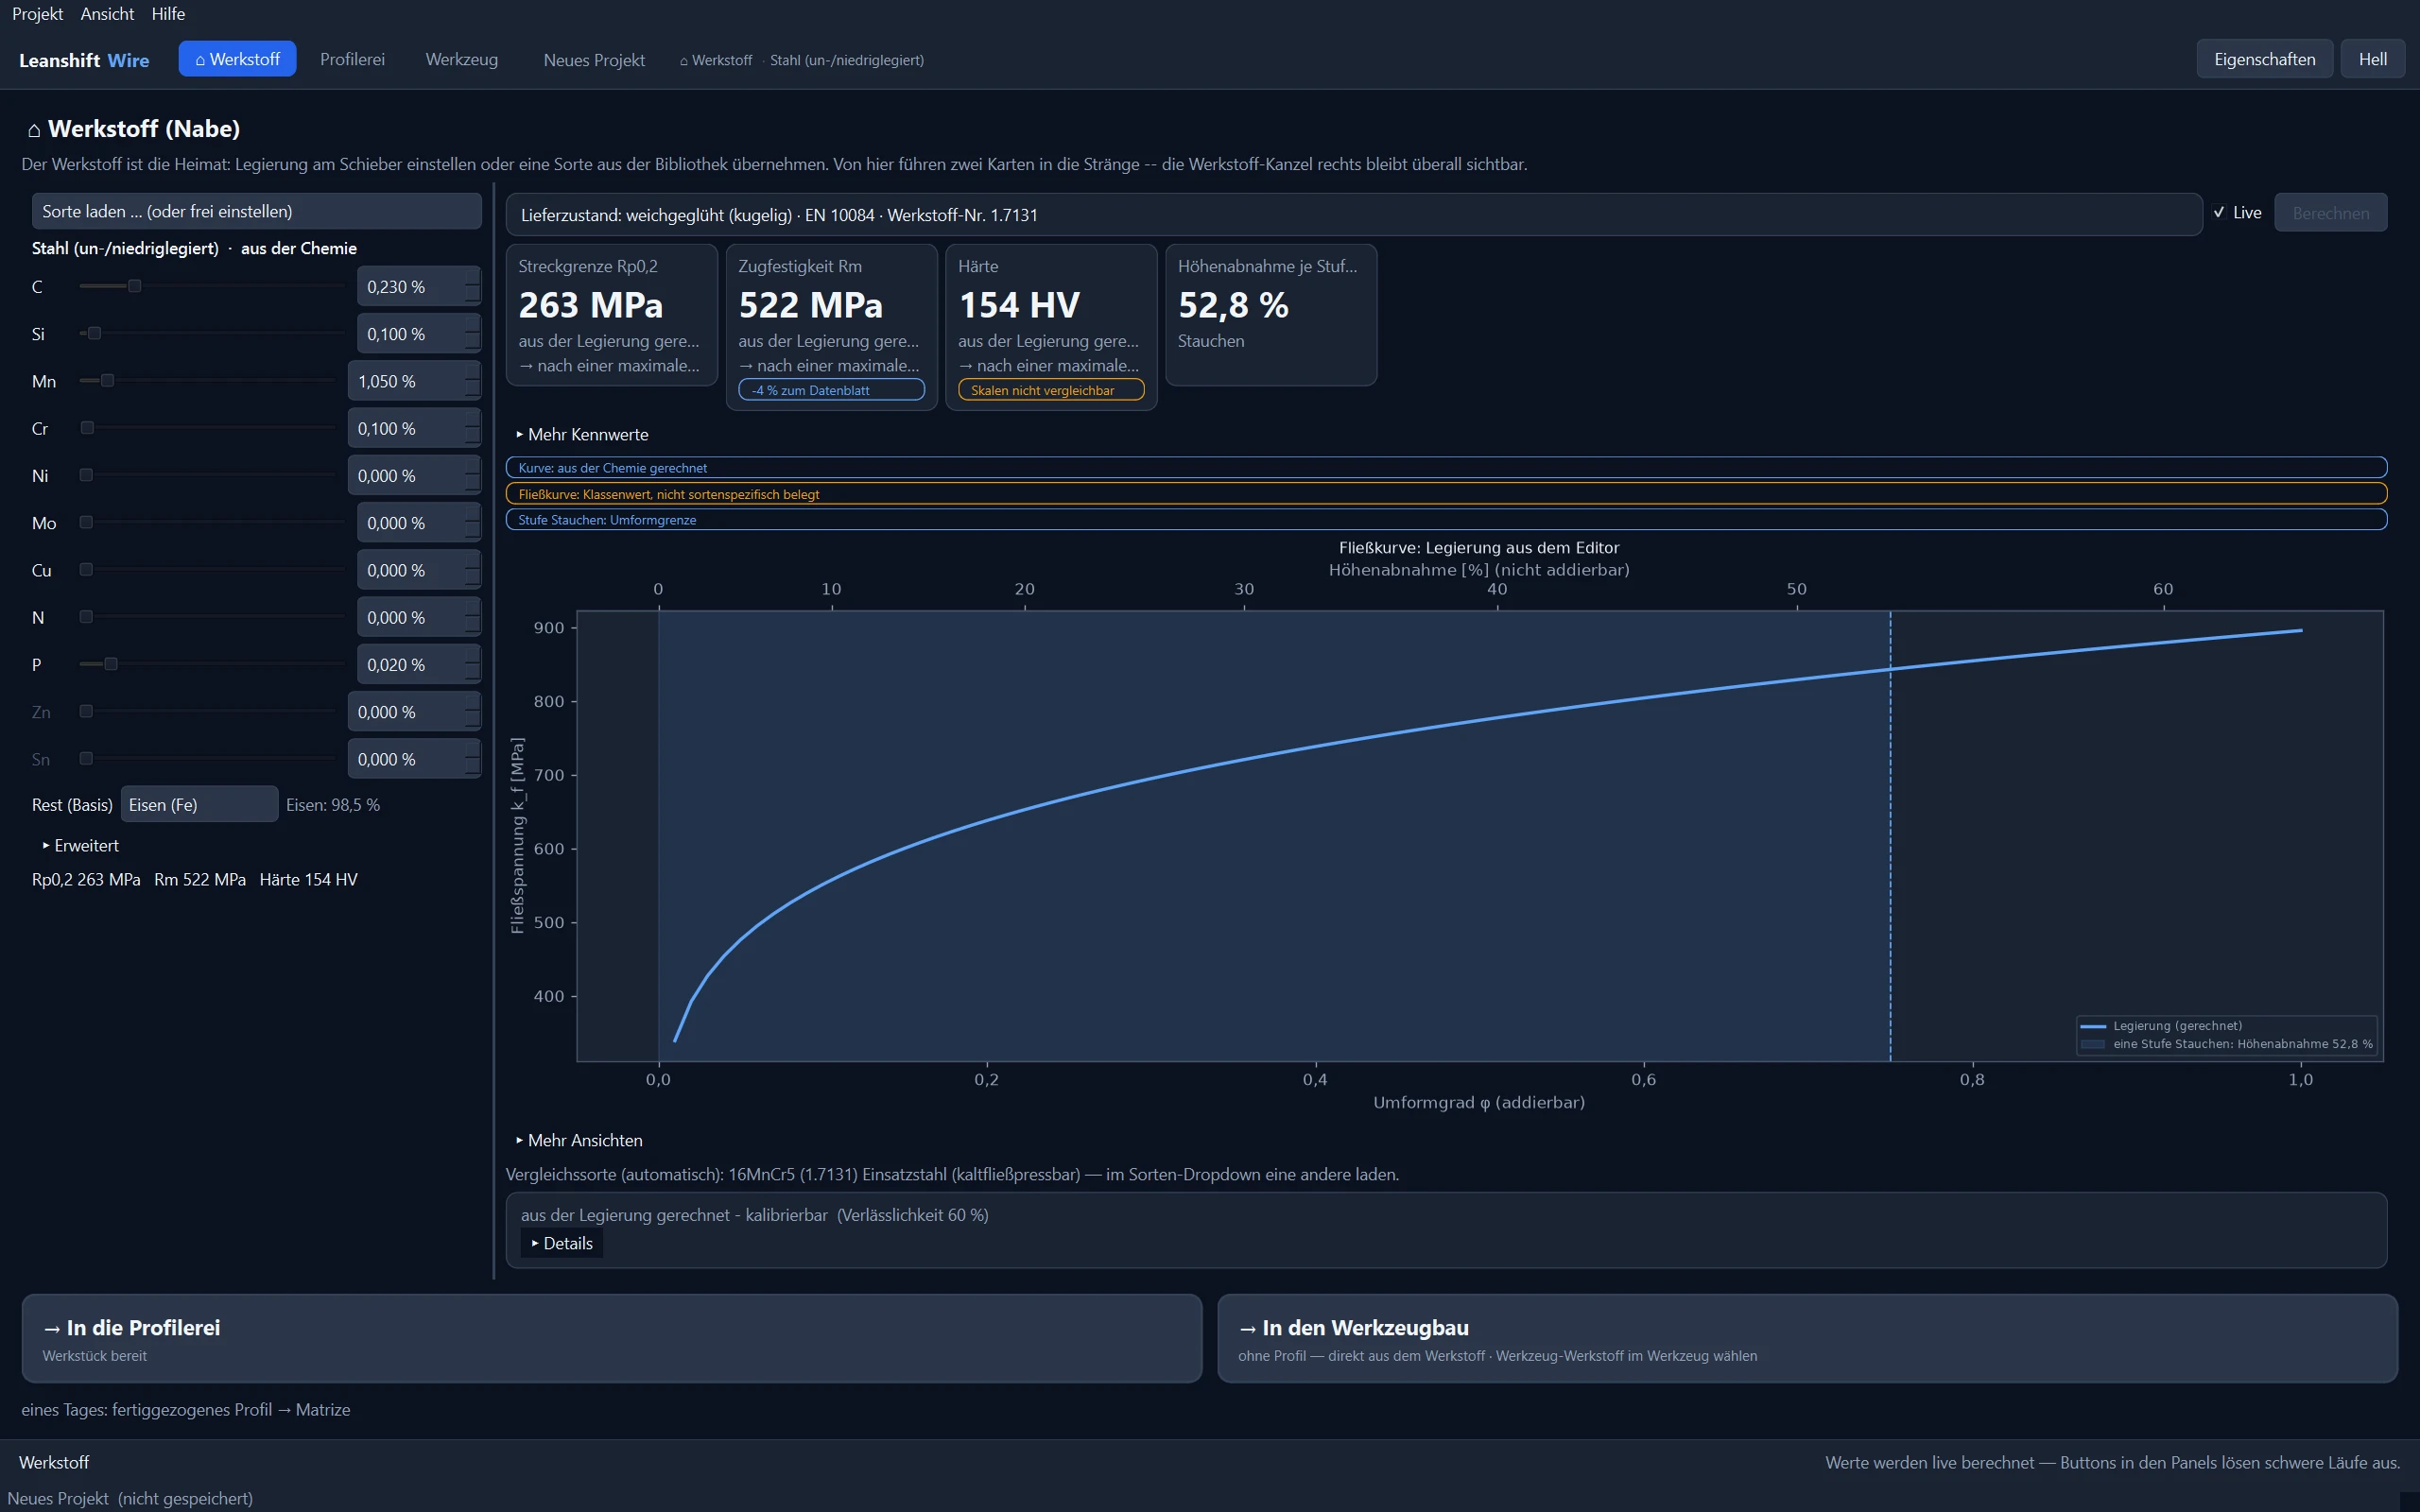
Task: Click the Mn value field 1,050 %
Action: [414, 381]
